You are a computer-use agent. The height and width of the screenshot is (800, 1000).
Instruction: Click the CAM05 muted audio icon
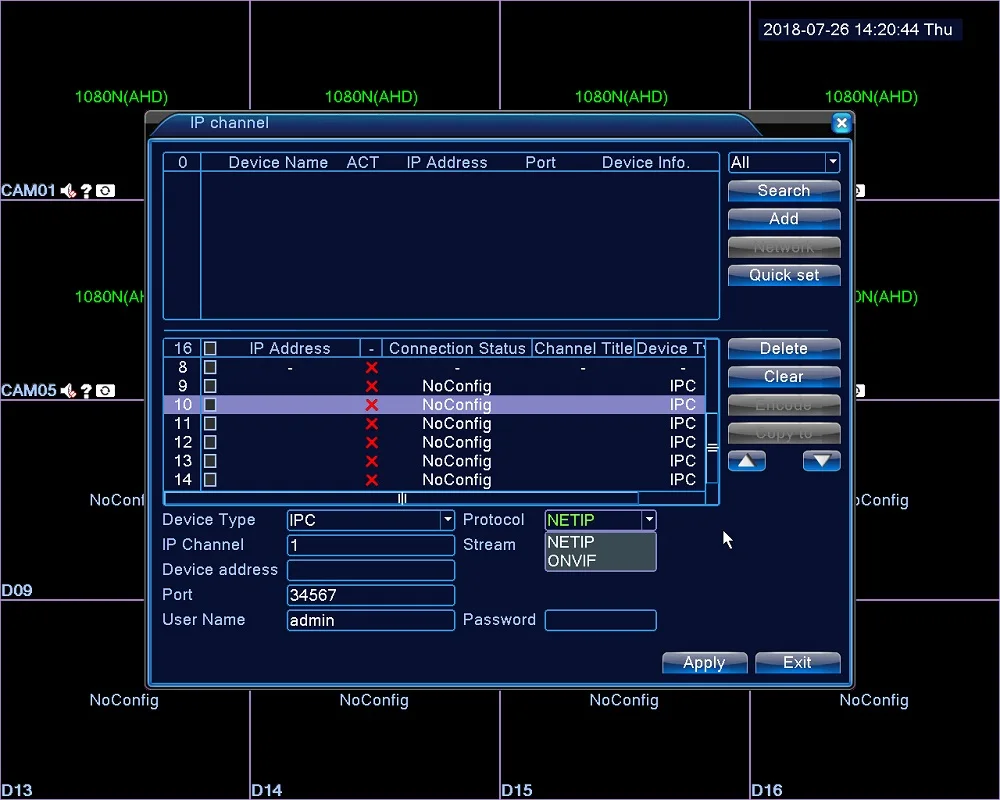[x=68, y=390]
